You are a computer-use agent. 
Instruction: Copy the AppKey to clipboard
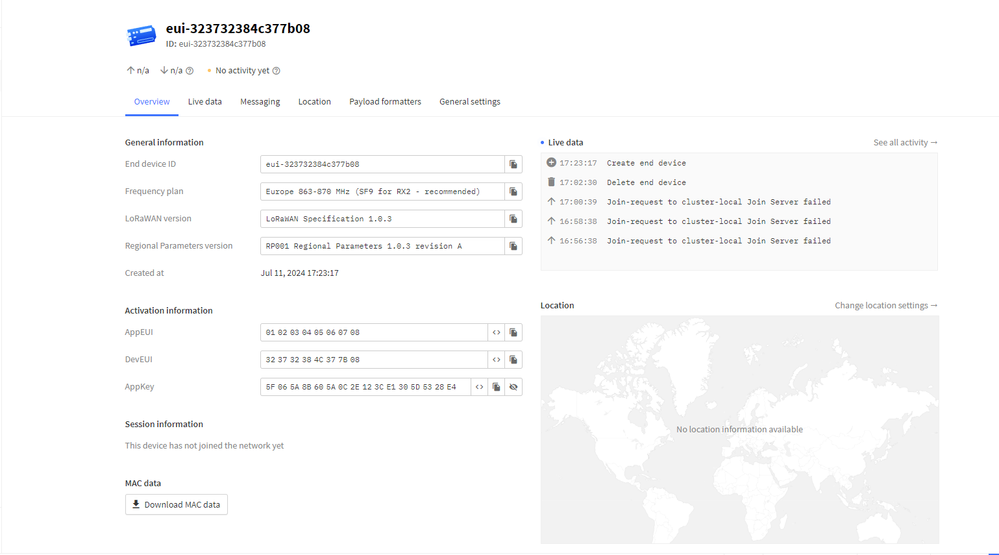pos(496,387)
